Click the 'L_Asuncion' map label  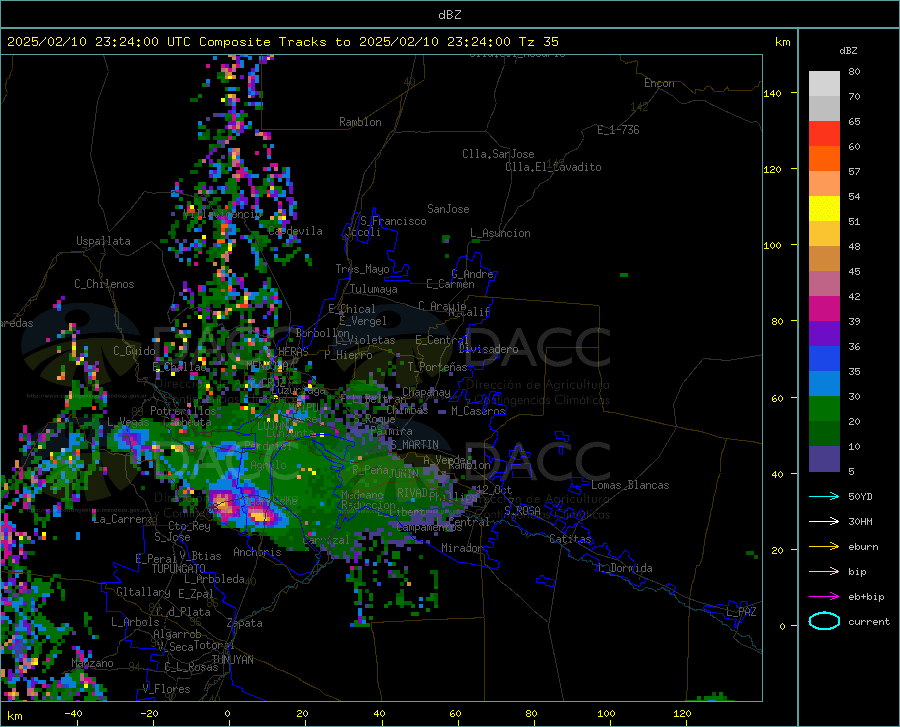(500, 233)
